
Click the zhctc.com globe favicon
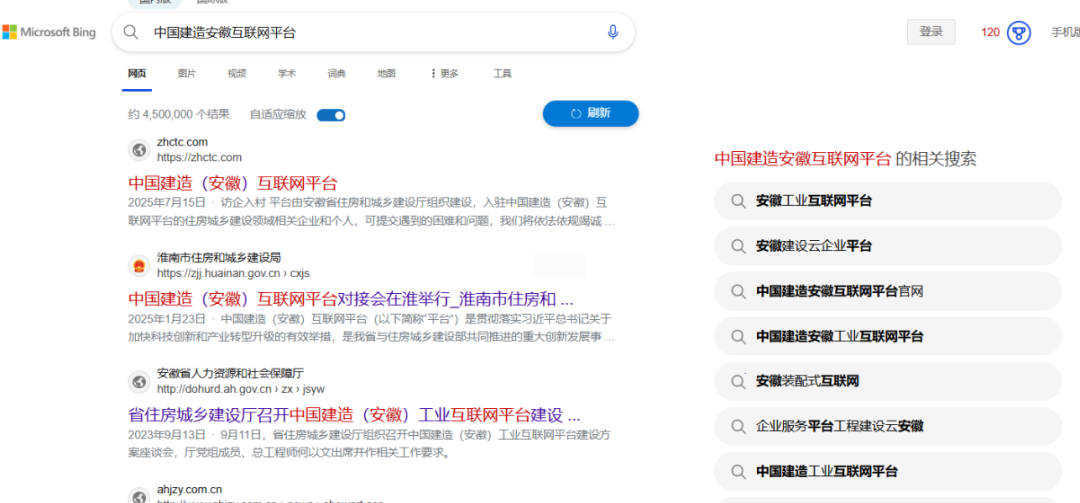click(139, 150)
